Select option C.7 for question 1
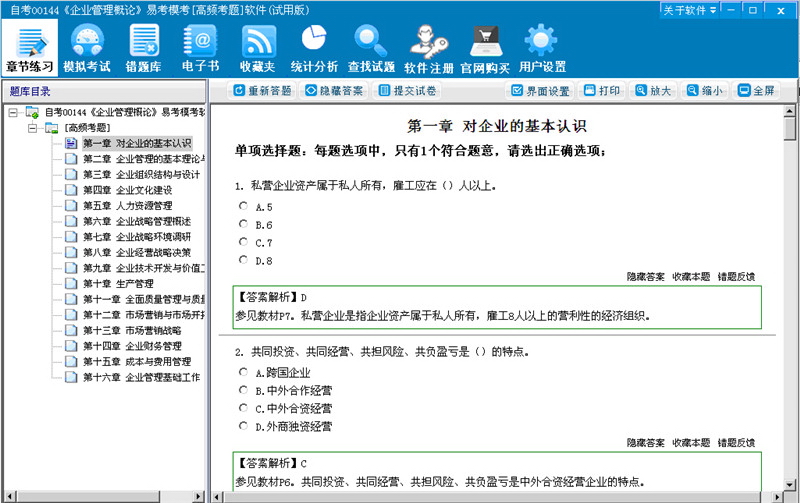The height and width of the screenshot is (503, 800). coord(243,241)
